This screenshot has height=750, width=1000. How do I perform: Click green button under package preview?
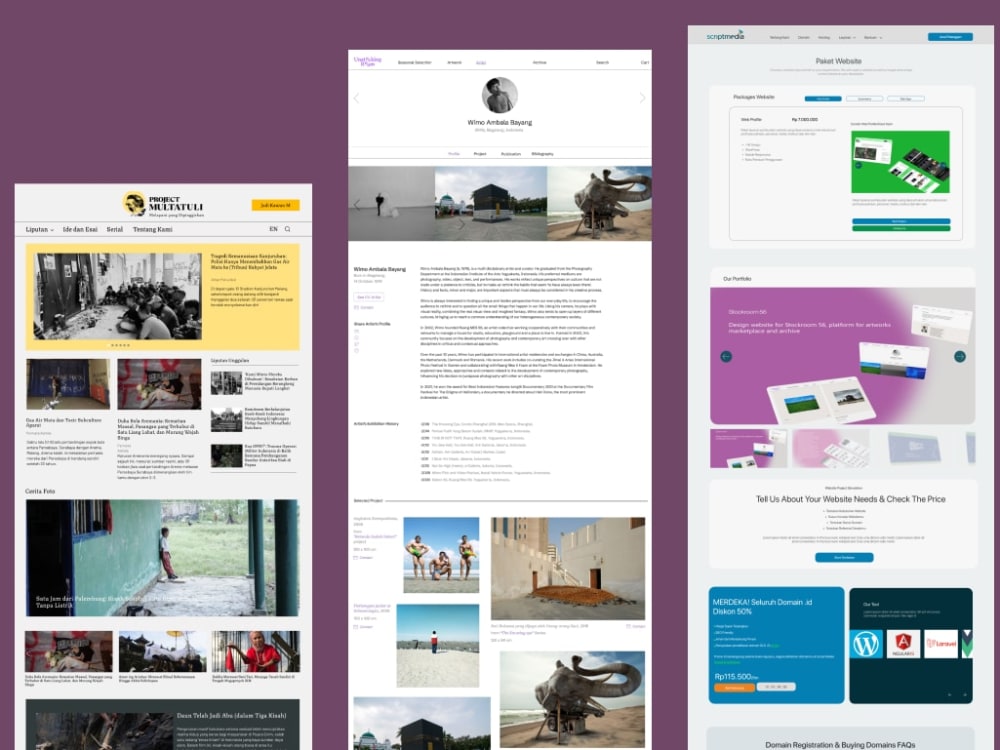(901, 228)
